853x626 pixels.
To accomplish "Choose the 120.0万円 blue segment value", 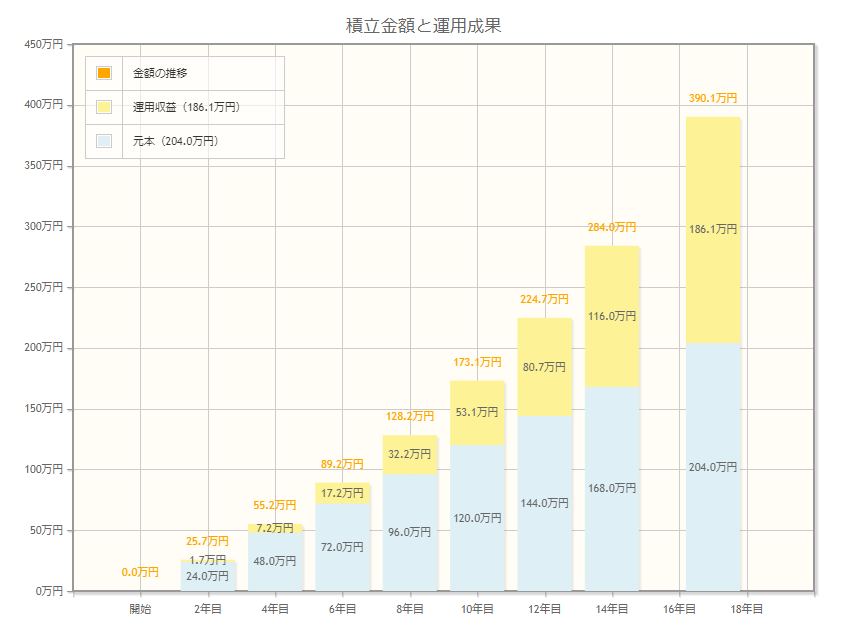I will [x=477, y=518].
